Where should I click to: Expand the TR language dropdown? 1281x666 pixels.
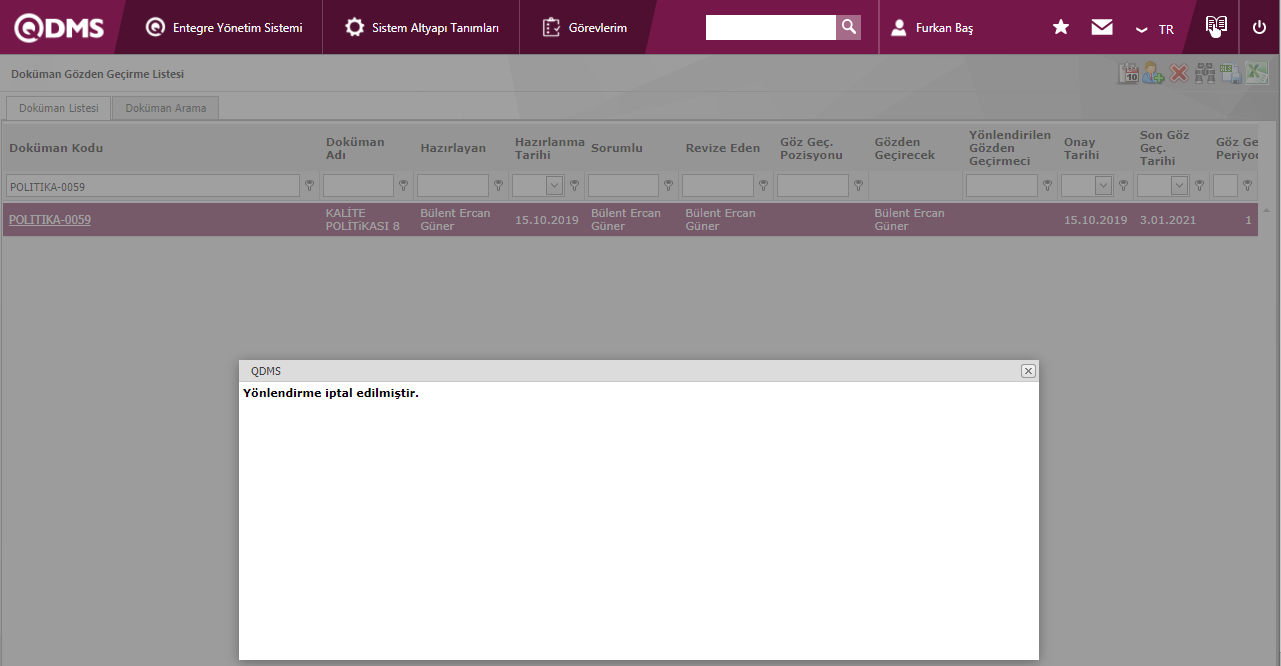1155,29
